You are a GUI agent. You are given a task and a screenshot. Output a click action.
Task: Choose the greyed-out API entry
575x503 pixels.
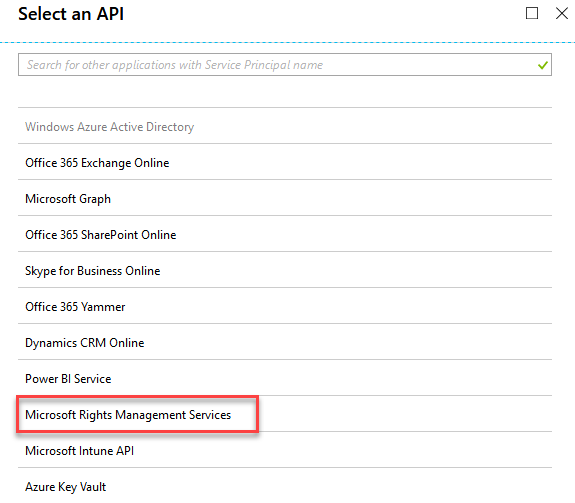coord(285,126)
